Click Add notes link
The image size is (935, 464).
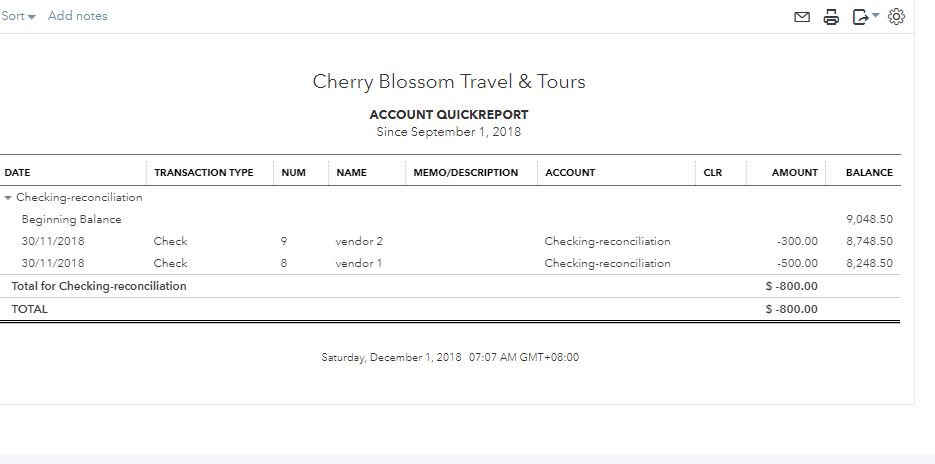coord(78,16)
